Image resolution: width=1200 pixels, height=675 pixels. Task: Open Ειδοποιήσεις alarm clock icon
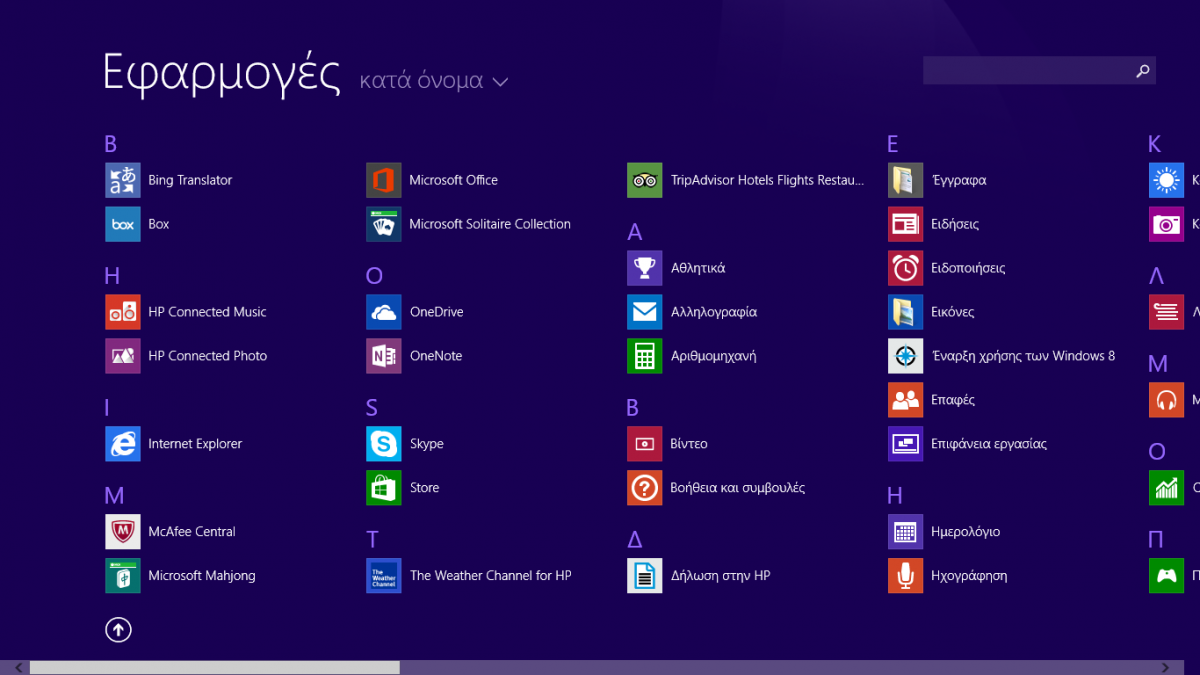click(906, 268)
